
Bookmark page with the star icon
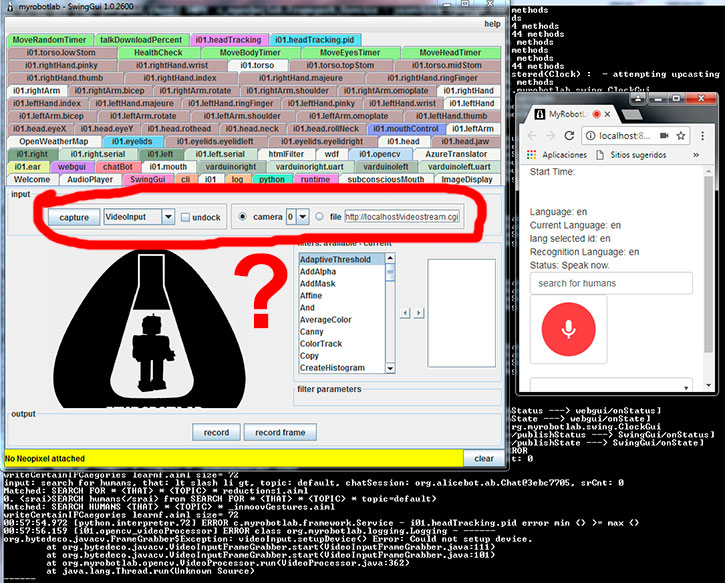[x=681, y=135]
